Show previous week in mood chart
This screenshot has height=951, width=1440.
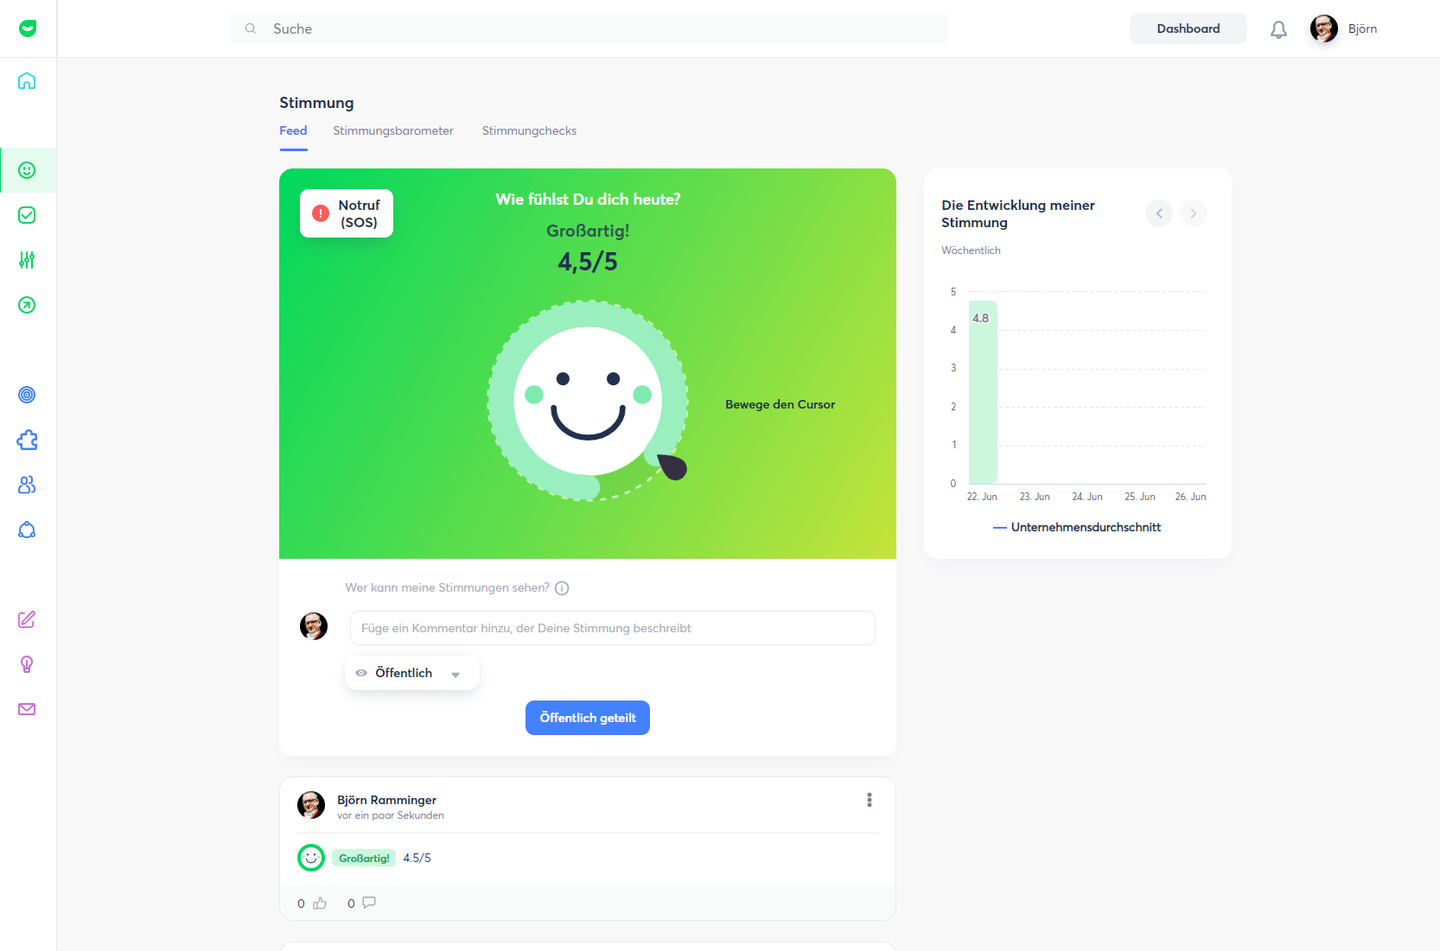(1158, 213)
